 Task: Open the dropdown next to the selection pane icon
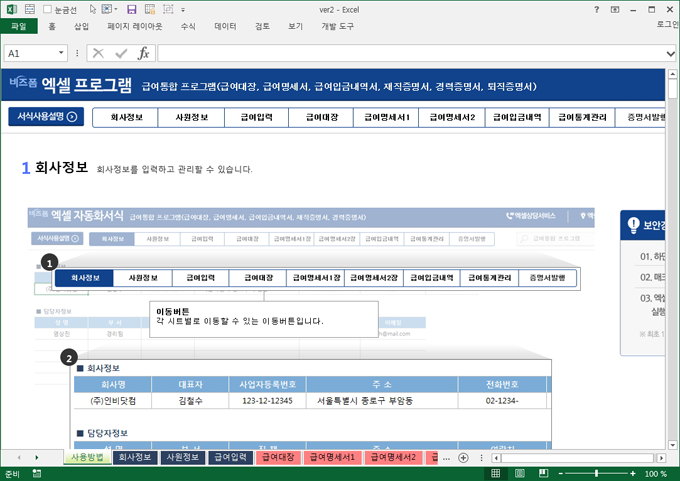point(116,9)
